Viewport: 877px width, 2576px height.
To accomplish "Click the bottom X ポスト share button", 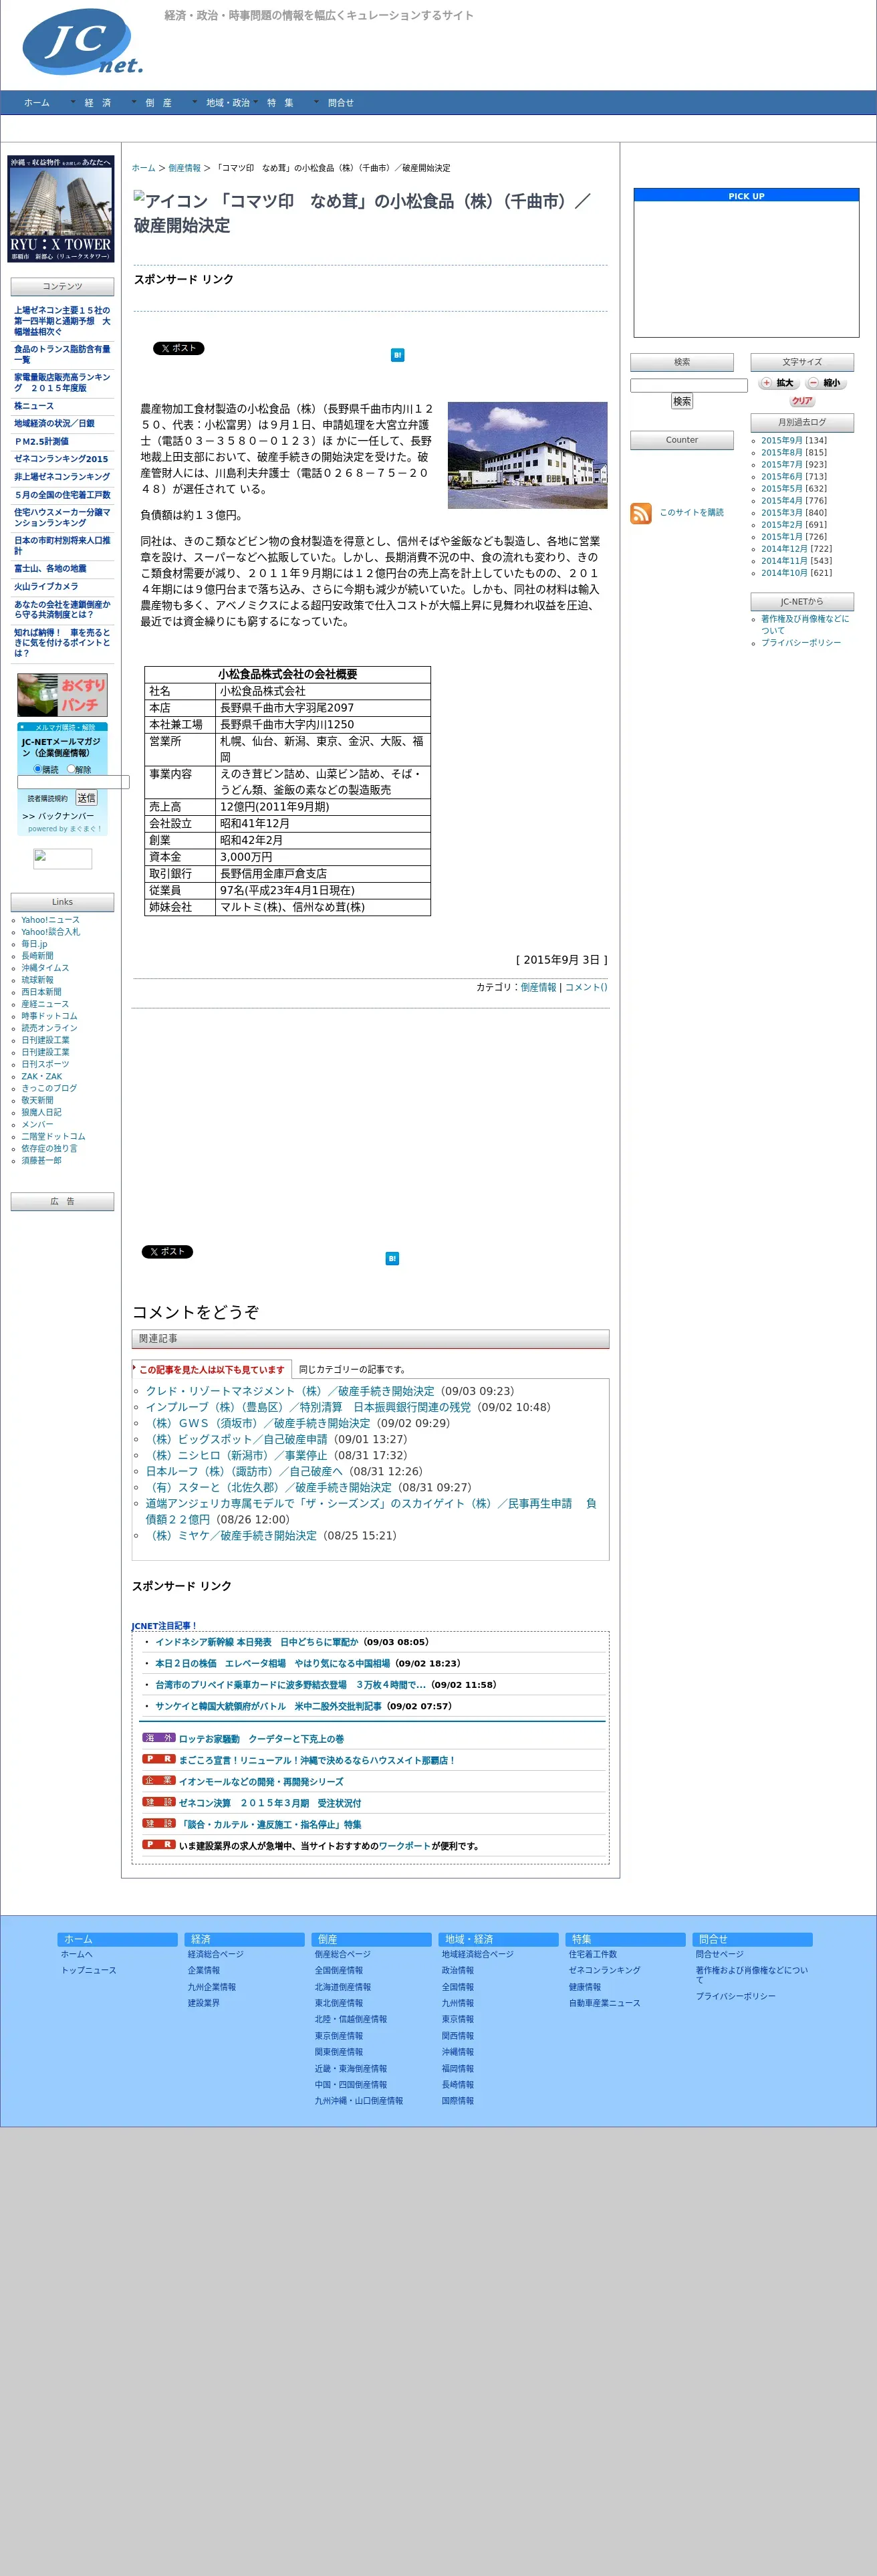I will pos(167,1252).
